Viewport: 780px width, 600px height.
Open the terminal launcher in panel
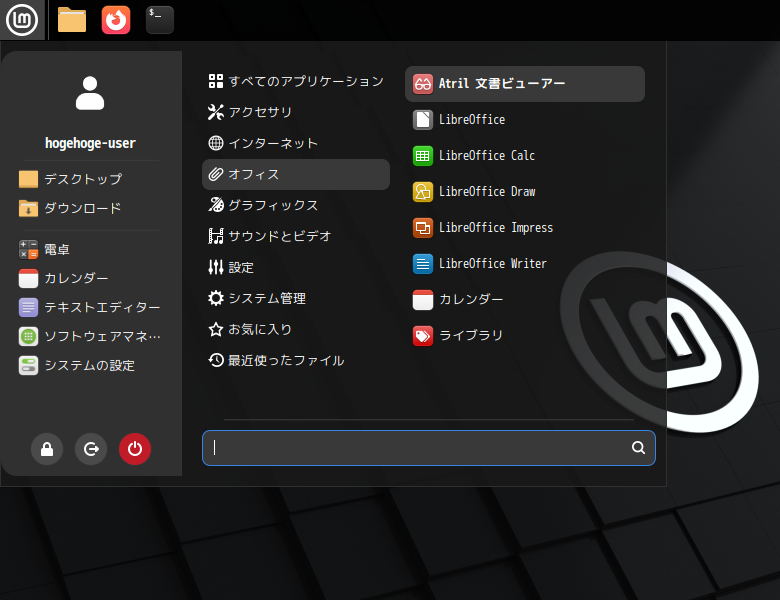(160, 20)
